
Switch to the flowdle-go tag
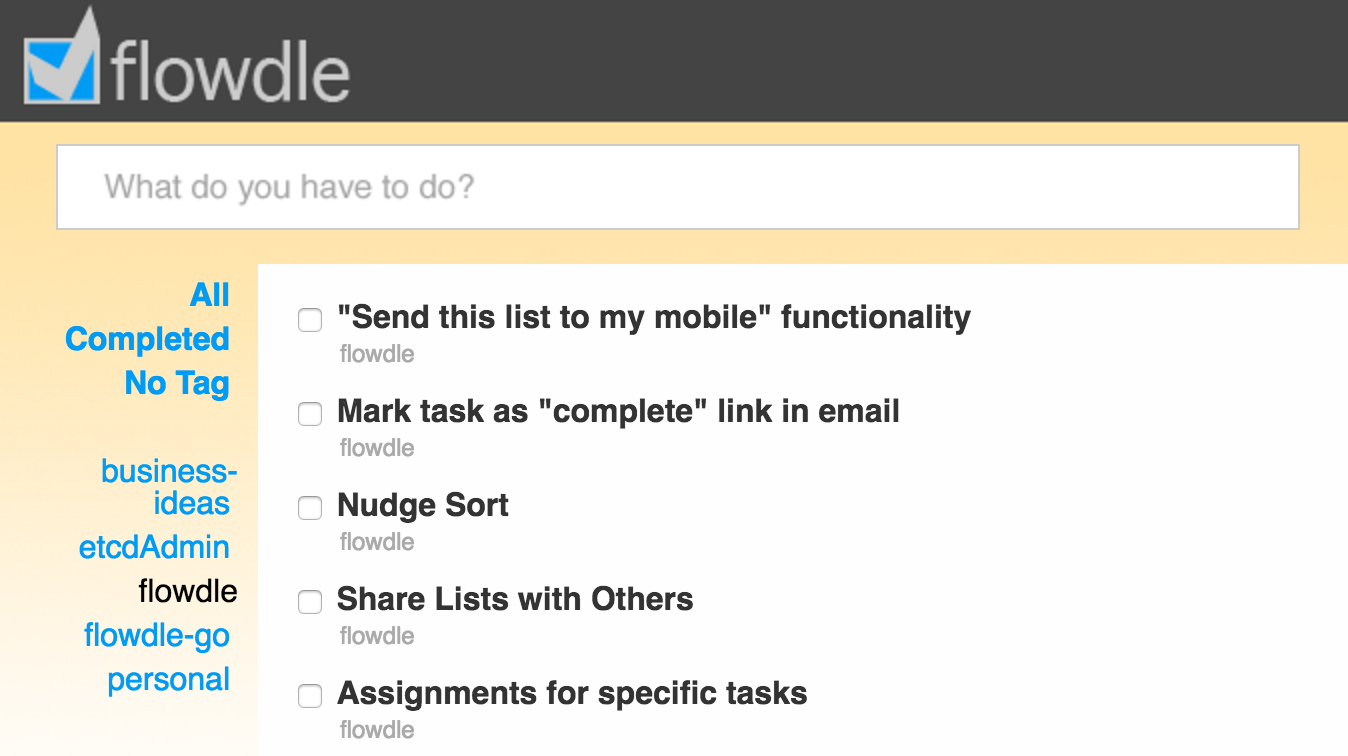click(157, 635)
